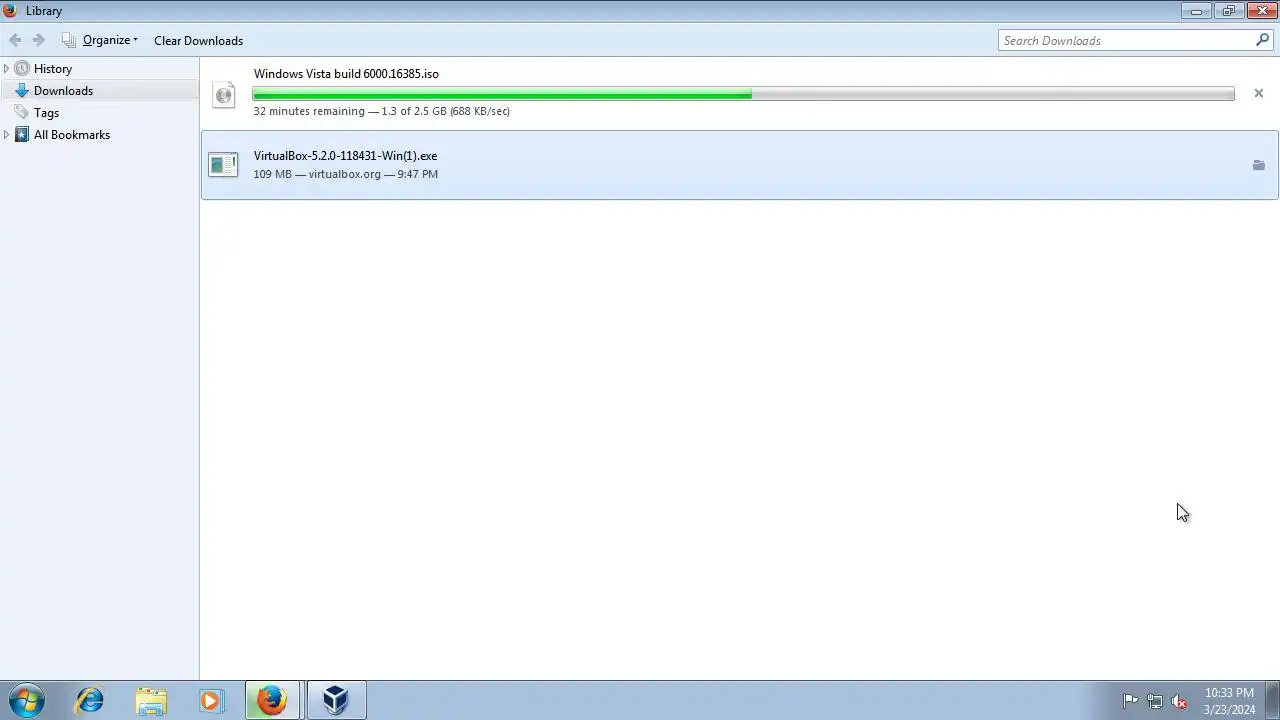Cancel the Windows Vista iso download
This screenshot has width=1280, height=720.
tap(1258, 93)
